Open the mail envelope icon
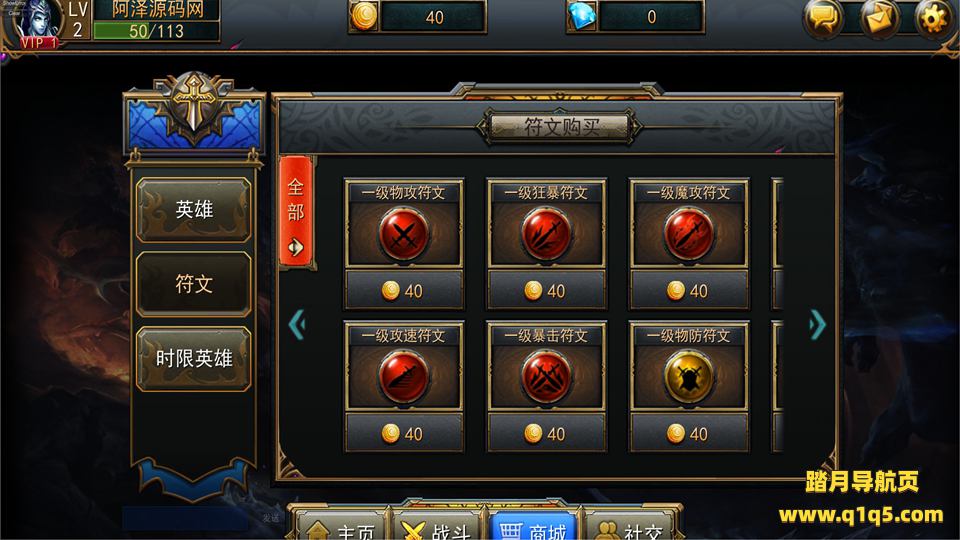Viewport: 960px width, 540px height. pos(879,18)
